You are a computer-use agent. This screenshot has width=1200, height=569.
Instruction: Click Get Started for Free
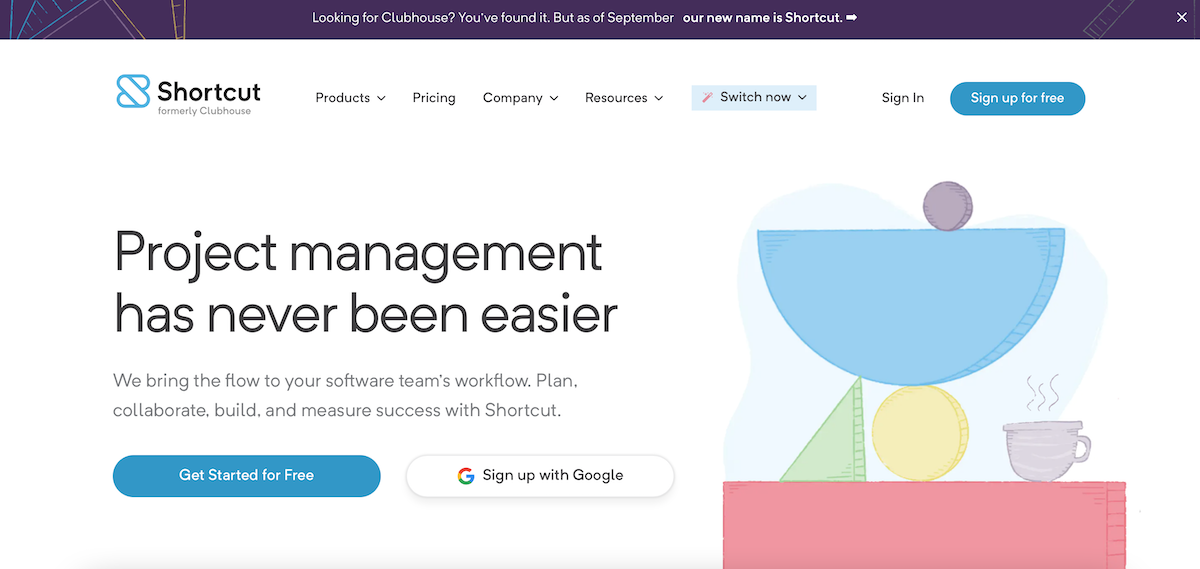click(x=246, y=476)
